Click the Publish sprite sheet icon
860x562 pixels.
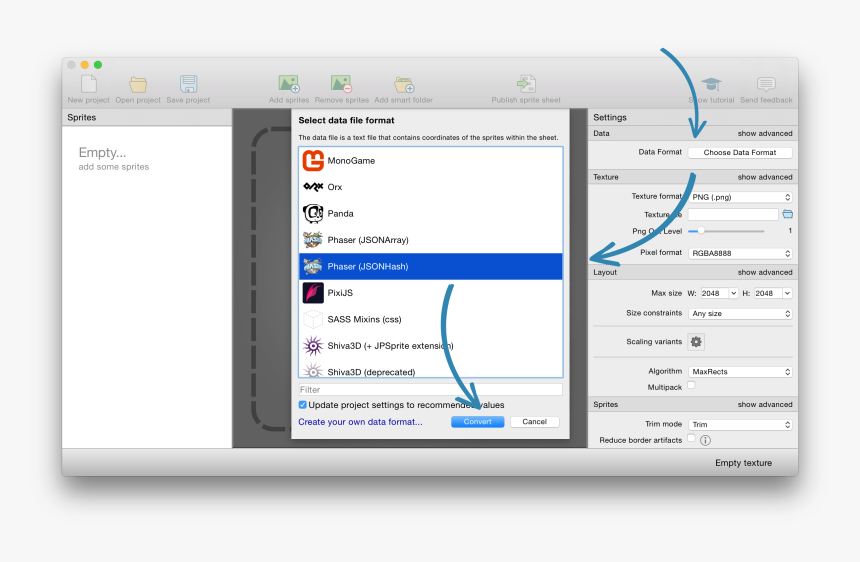point(526,84)
